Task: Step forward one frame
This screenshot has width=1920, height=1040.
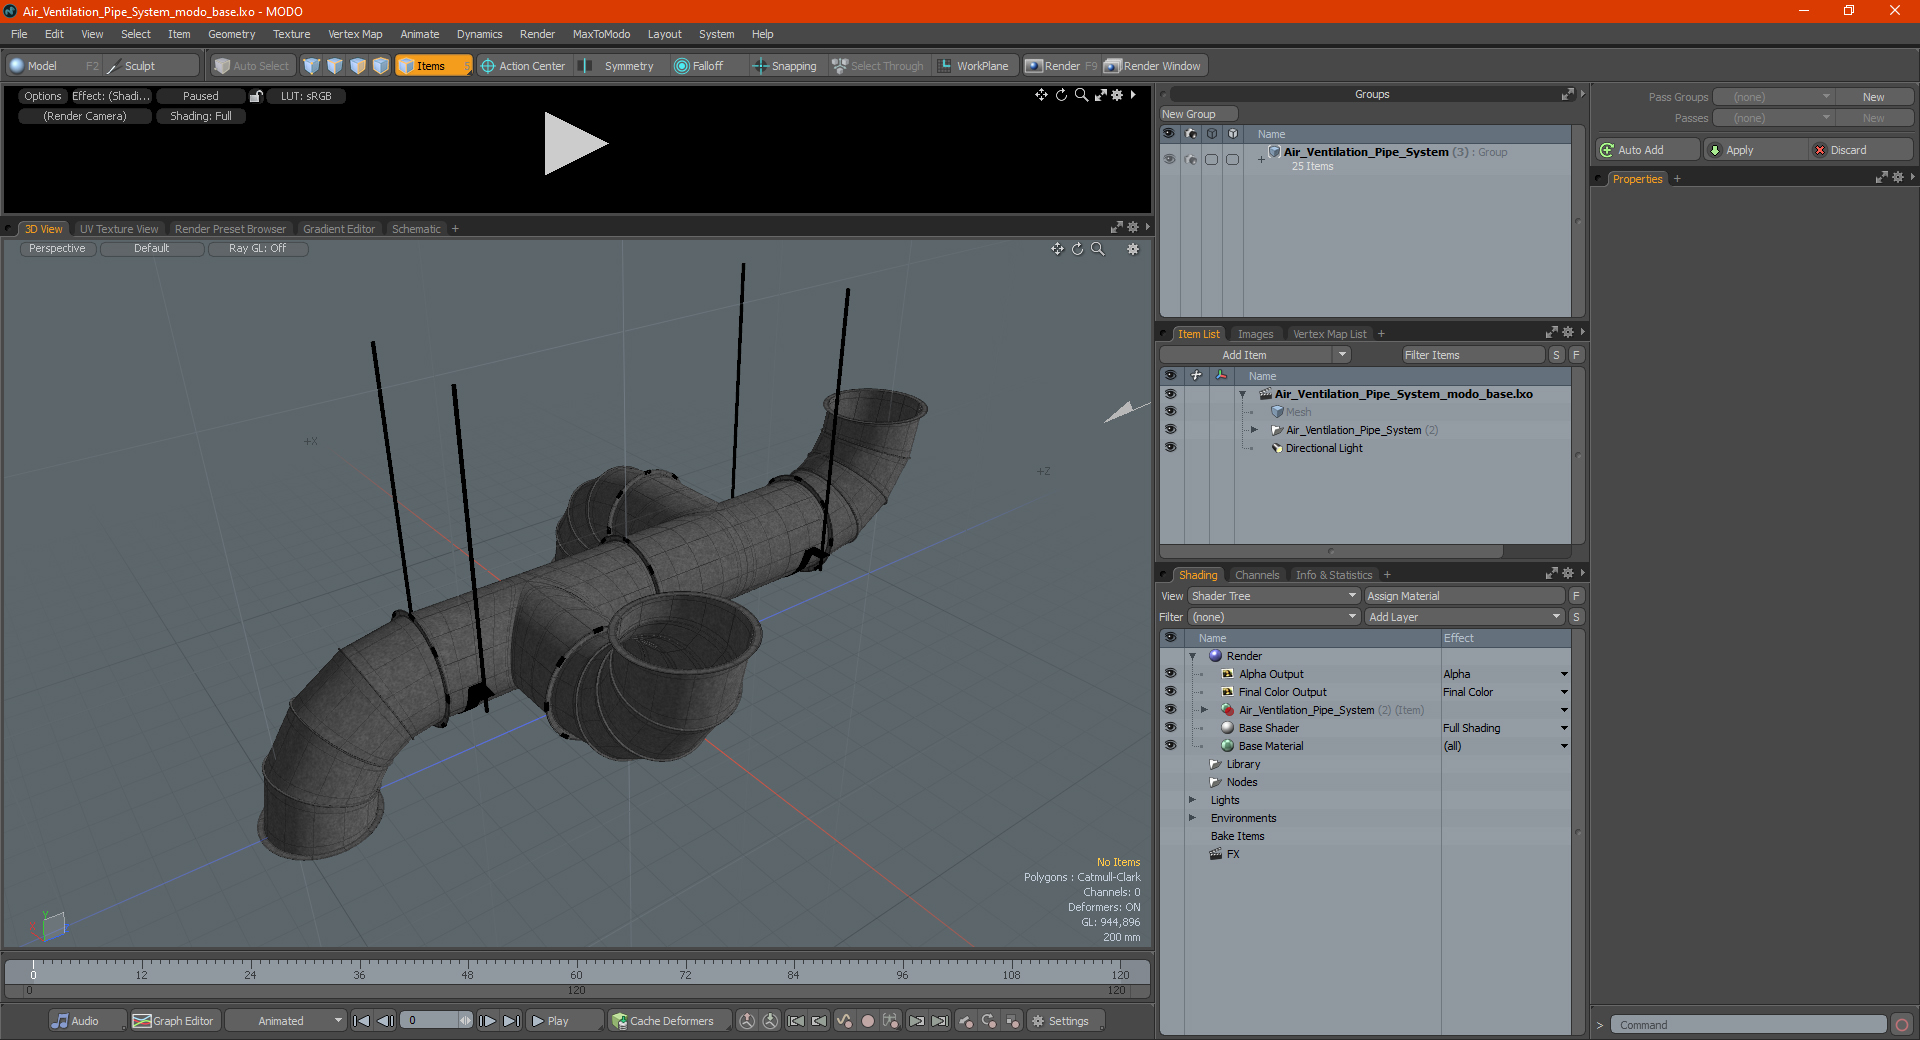Action: coord(487,1021)
